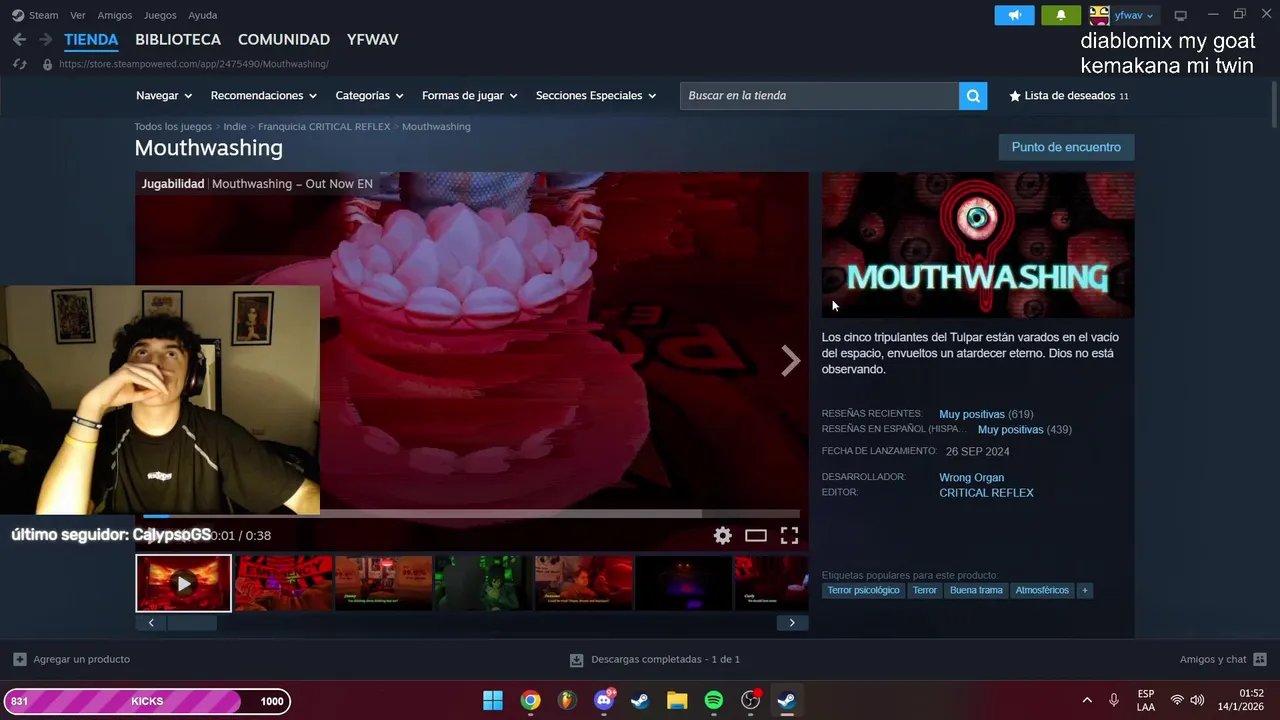This screenshot has width=1280, height=720.
Task: Open Lista de deseados
Action: tap(1069, 96)
